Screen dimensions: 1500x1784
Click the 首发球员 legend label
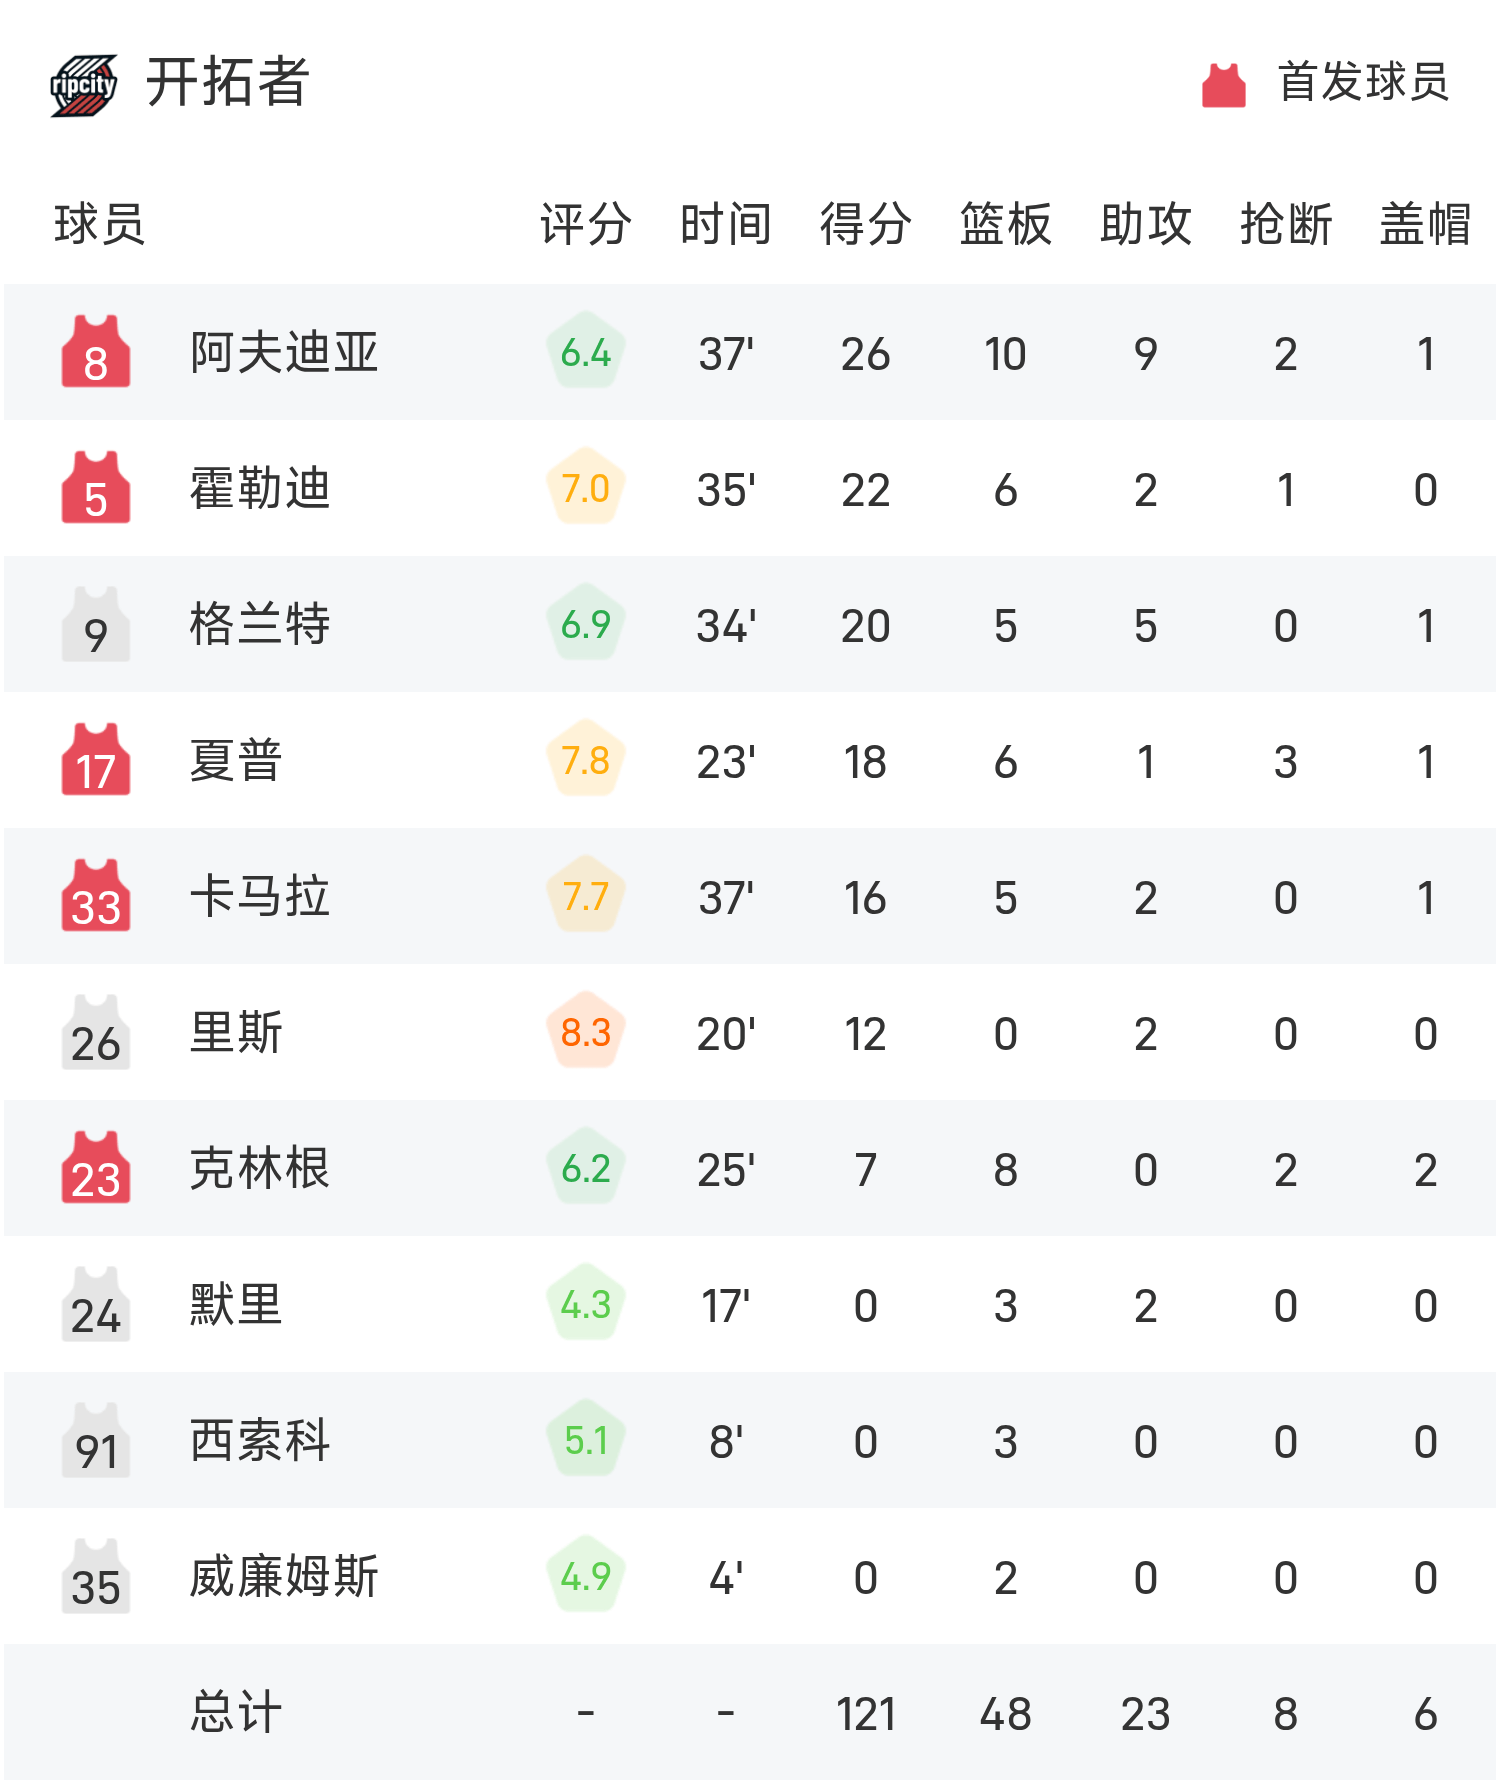[1363, 82]
